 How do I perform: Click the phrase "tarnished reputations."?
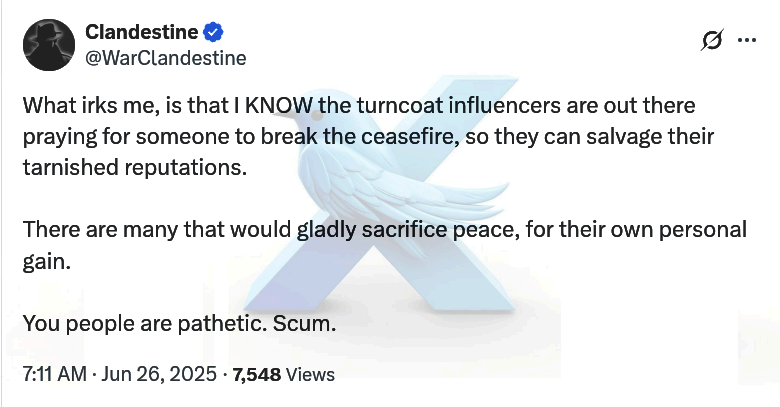(x=133, y=166)
